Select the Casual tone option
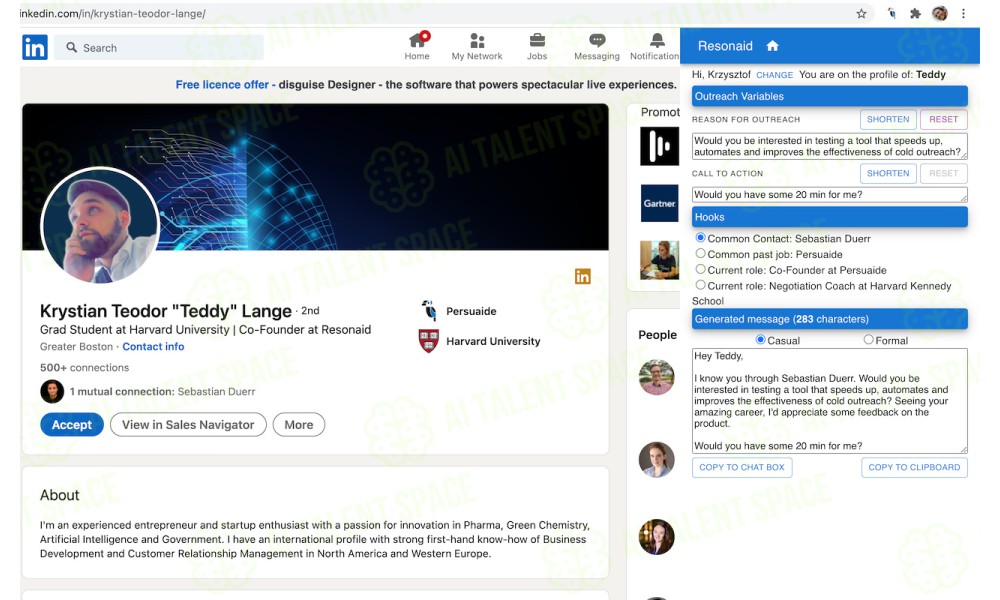Image resolution: width=1000 pixels, height=600 pixels. pyautogui.click(x=760, y=340)
